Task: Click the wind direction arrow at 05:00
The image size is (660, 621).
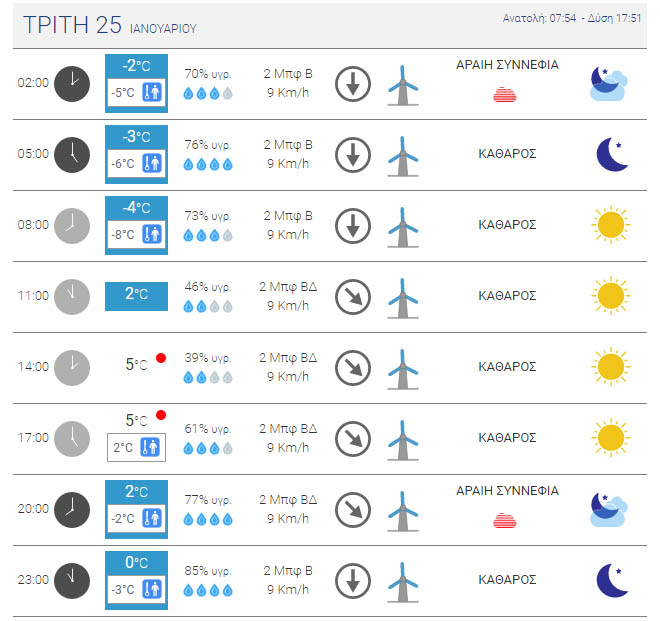Action: click(352, 154)
